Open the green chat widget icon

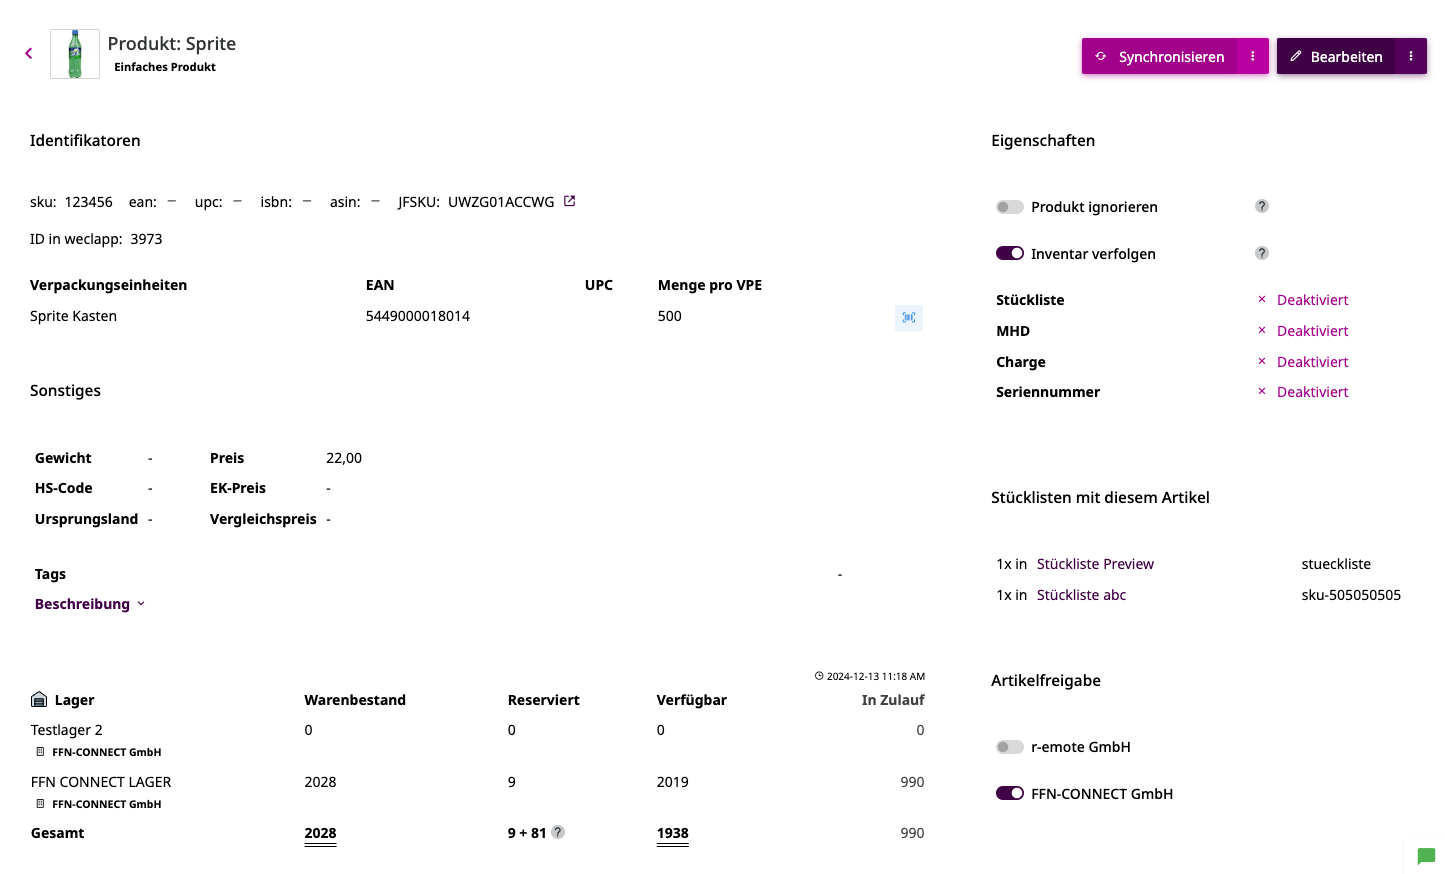click(x=1426, y=856)
